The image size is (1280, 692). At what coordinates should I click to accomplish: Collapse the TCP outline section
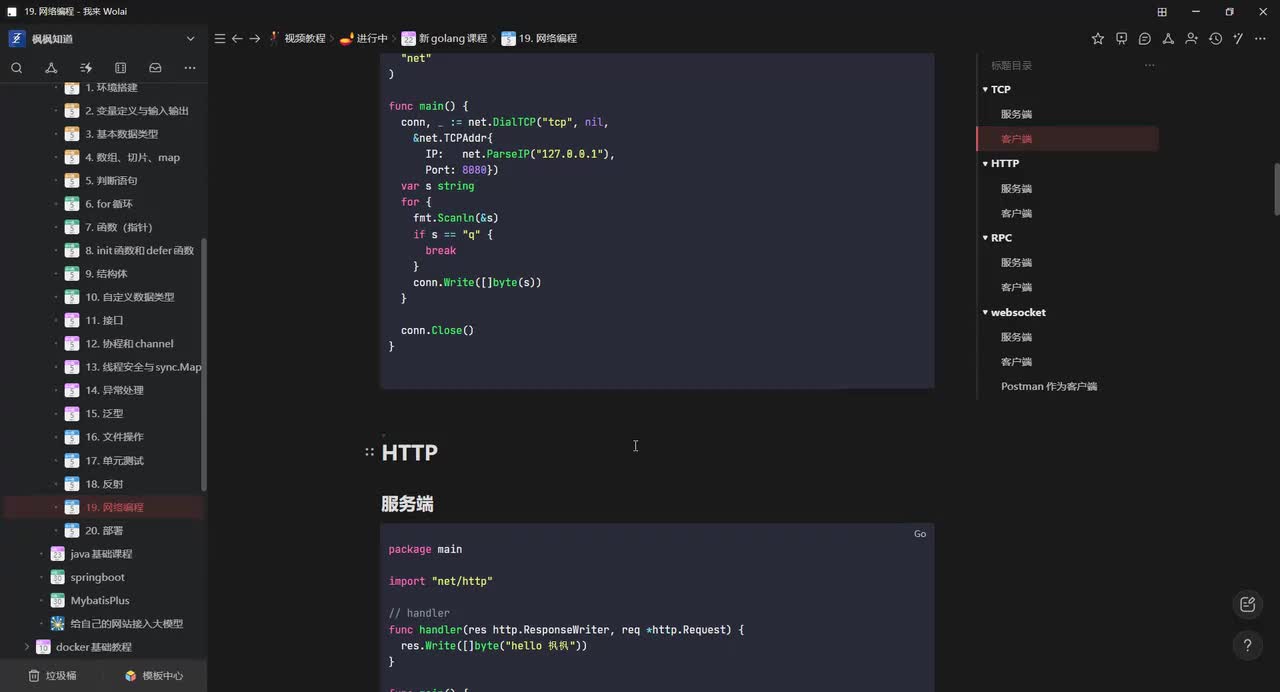click(x=985, y=89)
